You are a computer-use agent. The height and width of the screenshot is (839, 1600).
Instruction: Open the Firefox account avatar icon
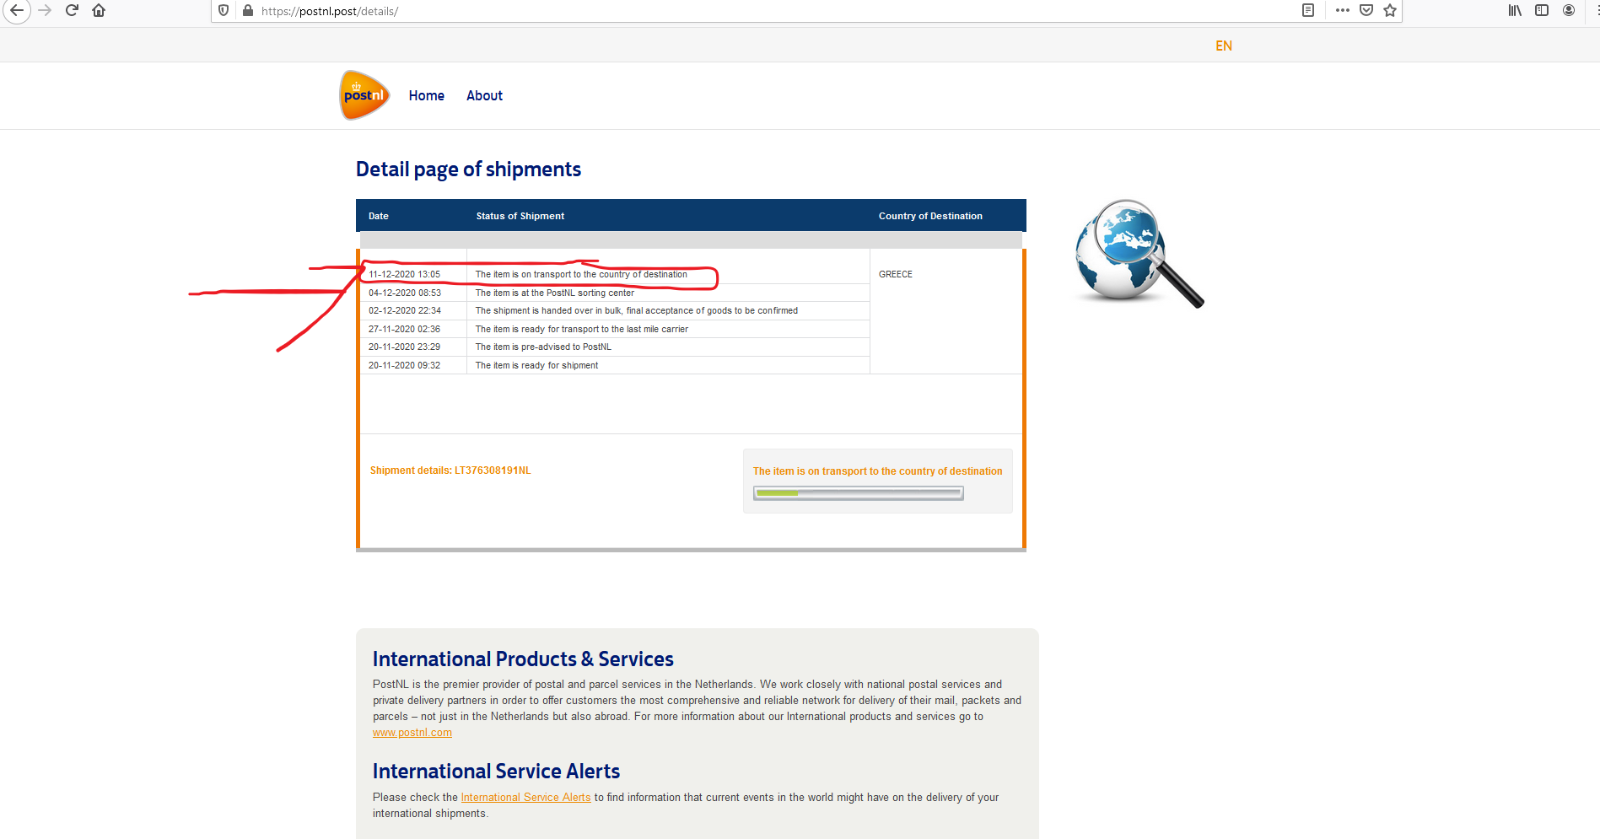1569,10
